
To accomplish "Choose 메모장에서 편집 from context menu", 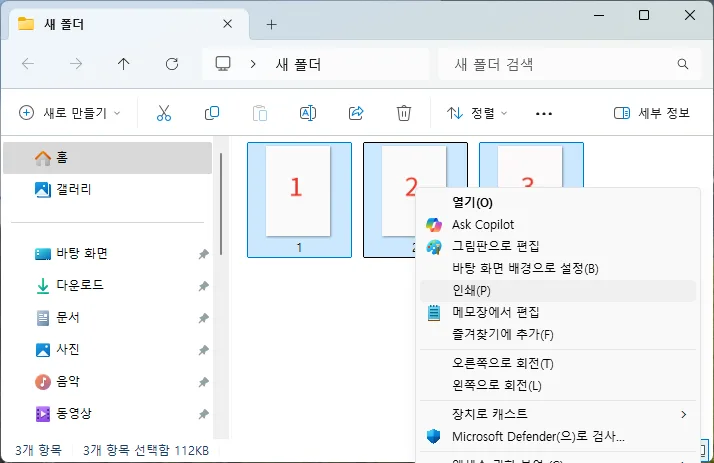I will [558, 312].
